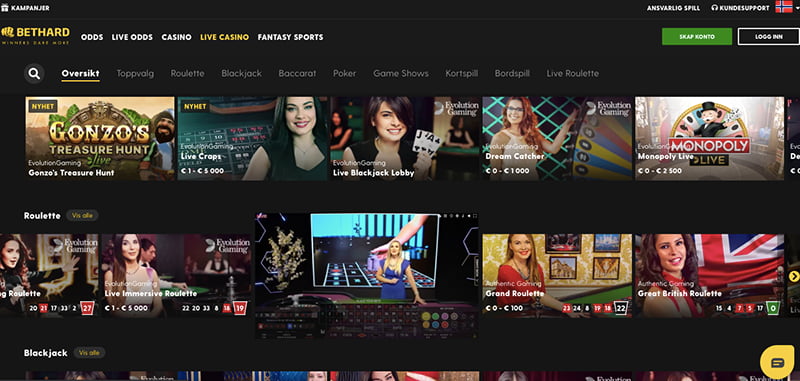Open Live Odds in the main menu
The height and width of the screenshot is (381, 800).
pos(132,37)
